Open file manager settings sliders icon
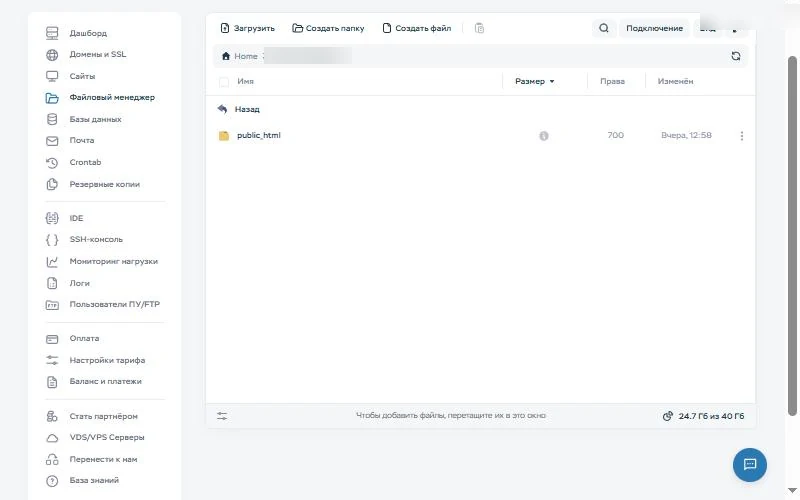800x500 pixels. pyautogui.click(x=222, y=416)
